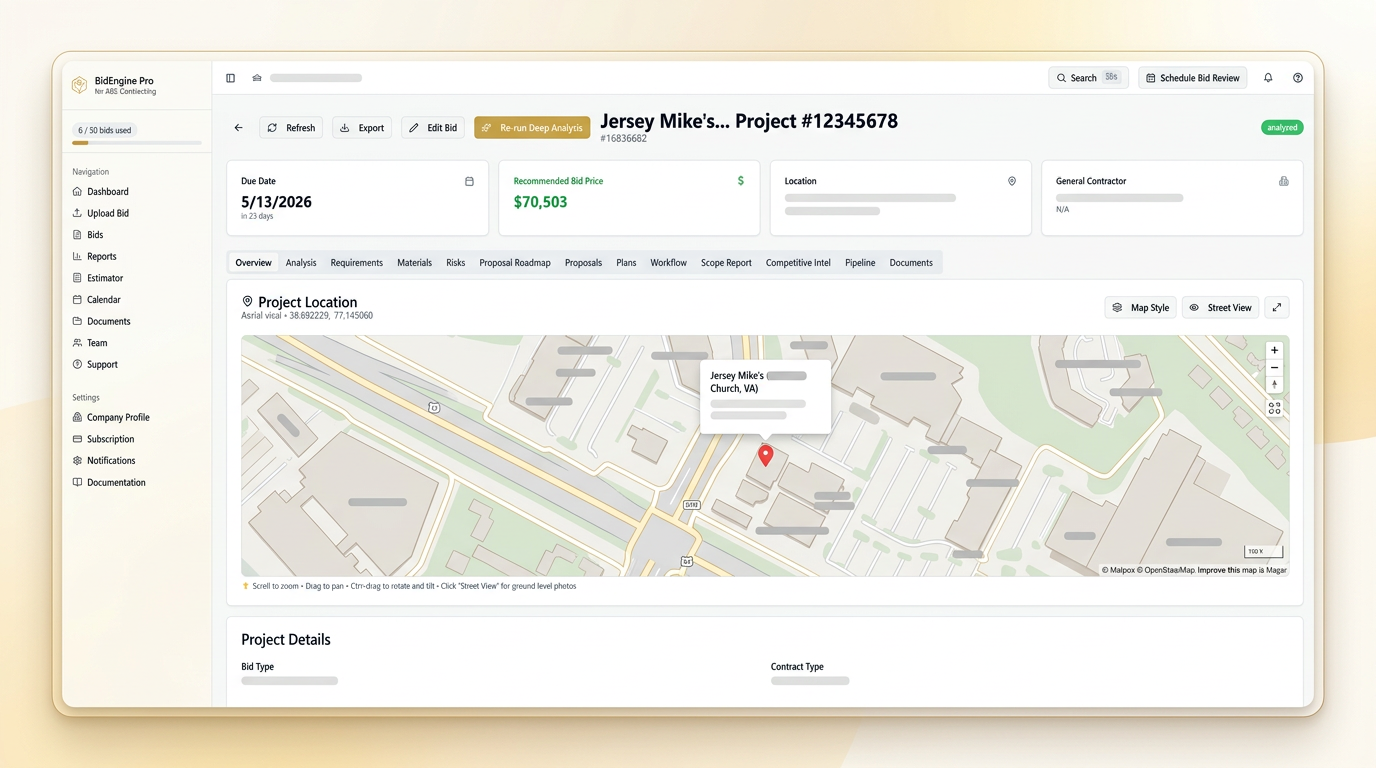Click the Jersey Mike's map popup

pos(765,397)
